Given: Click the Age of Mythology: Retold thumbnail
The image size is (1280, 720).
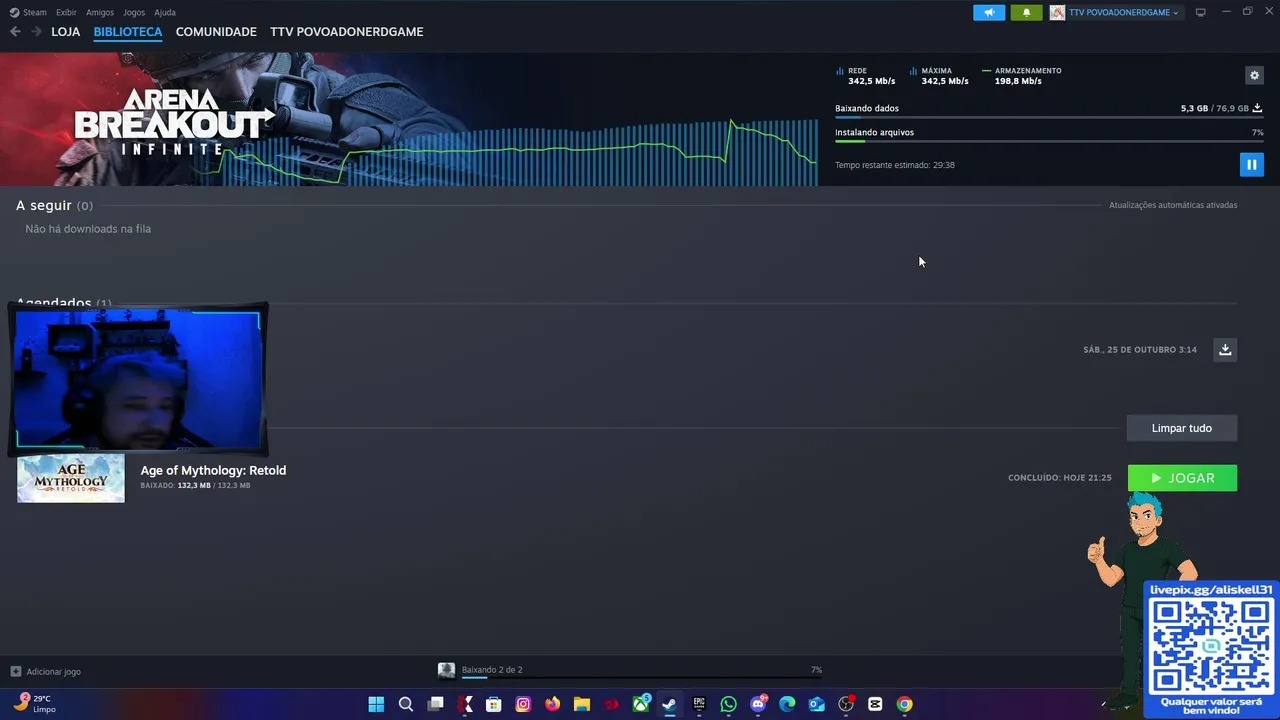Looking at the screenshot, I should pos(71,478).
